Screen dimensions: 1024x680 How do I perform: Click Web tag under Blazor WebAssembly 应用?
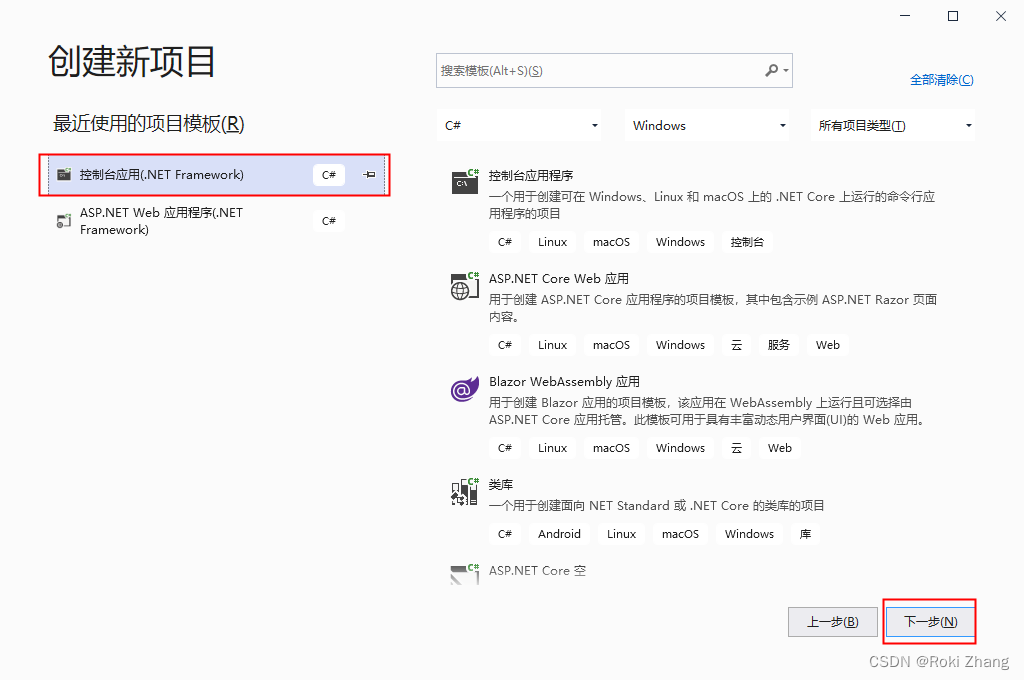(780, 448)
